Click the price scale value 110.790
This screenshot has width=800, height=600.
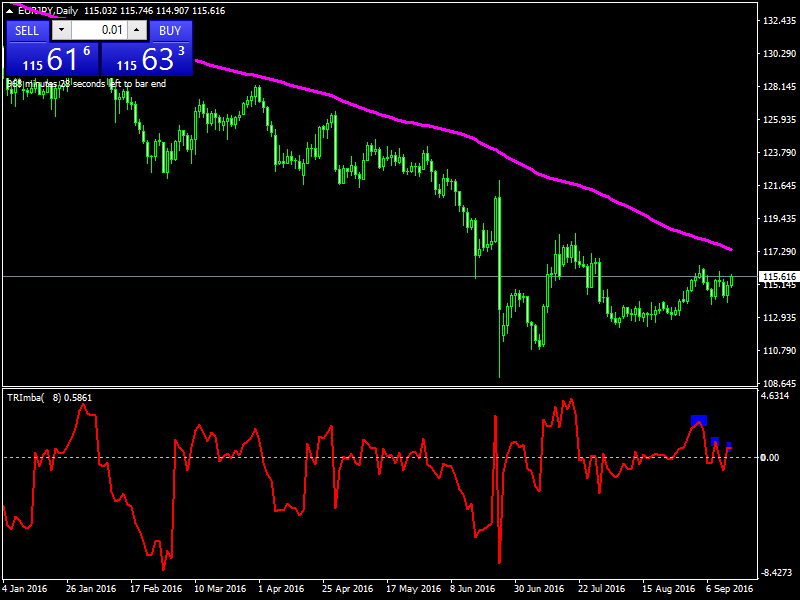[x=779, y=351]
